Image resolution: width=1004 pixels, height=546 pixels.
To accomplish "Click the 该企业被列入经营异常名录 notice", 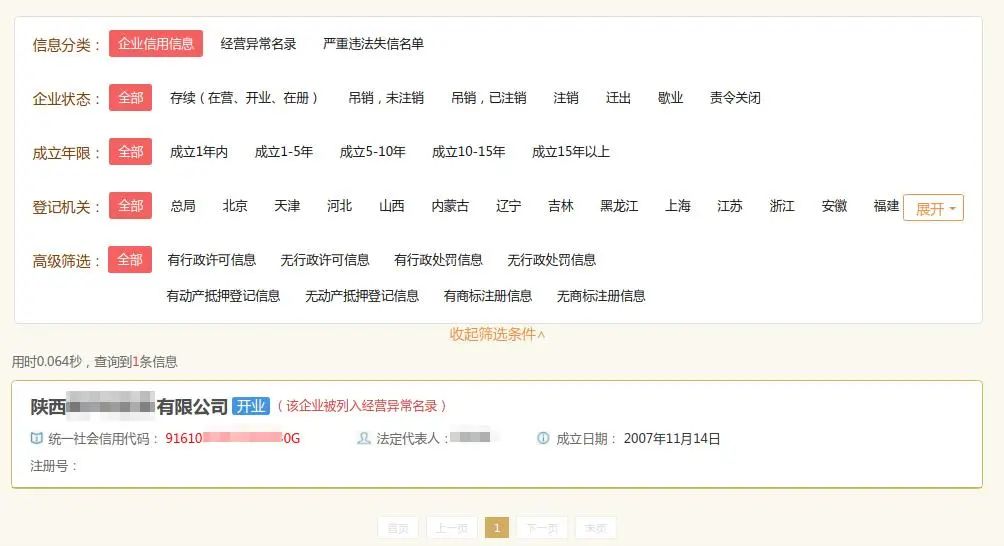I will tap(362, 406).
